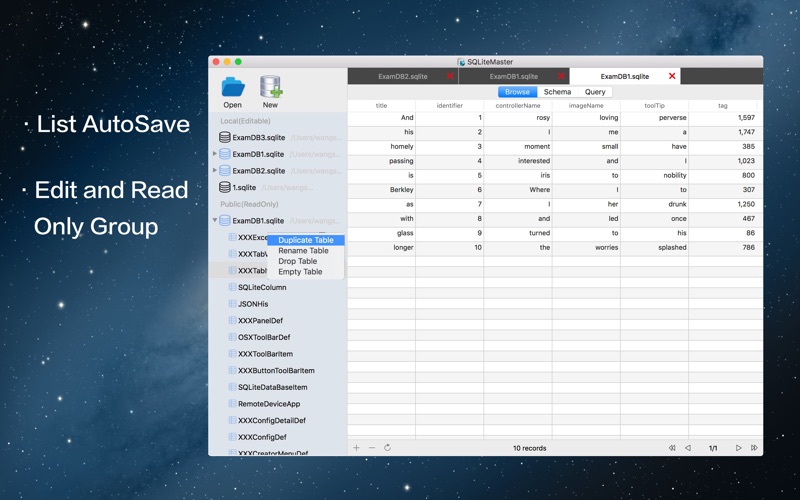The height and width of the screenshot is (500, 800).
Task: Click the XXXToolBarItem table icon
Action: pyautogui.click(x=232, y=354)
